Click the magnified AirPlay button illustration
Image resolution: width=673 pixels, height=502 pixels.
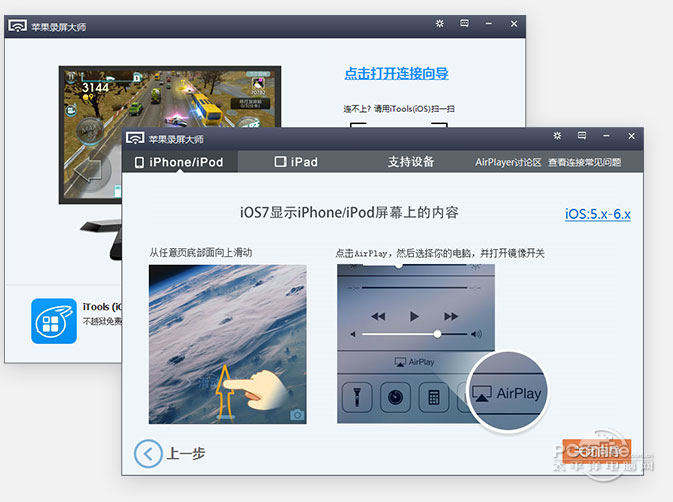(507, 392)
